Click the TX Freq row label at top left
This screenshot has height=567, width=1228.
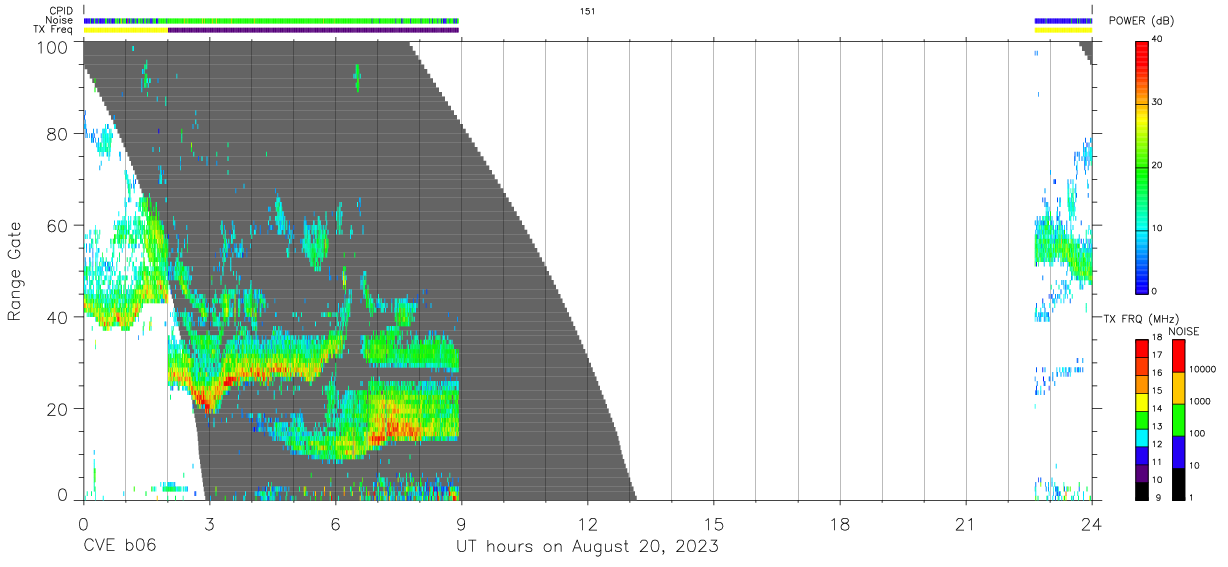[x=54, y=29]
